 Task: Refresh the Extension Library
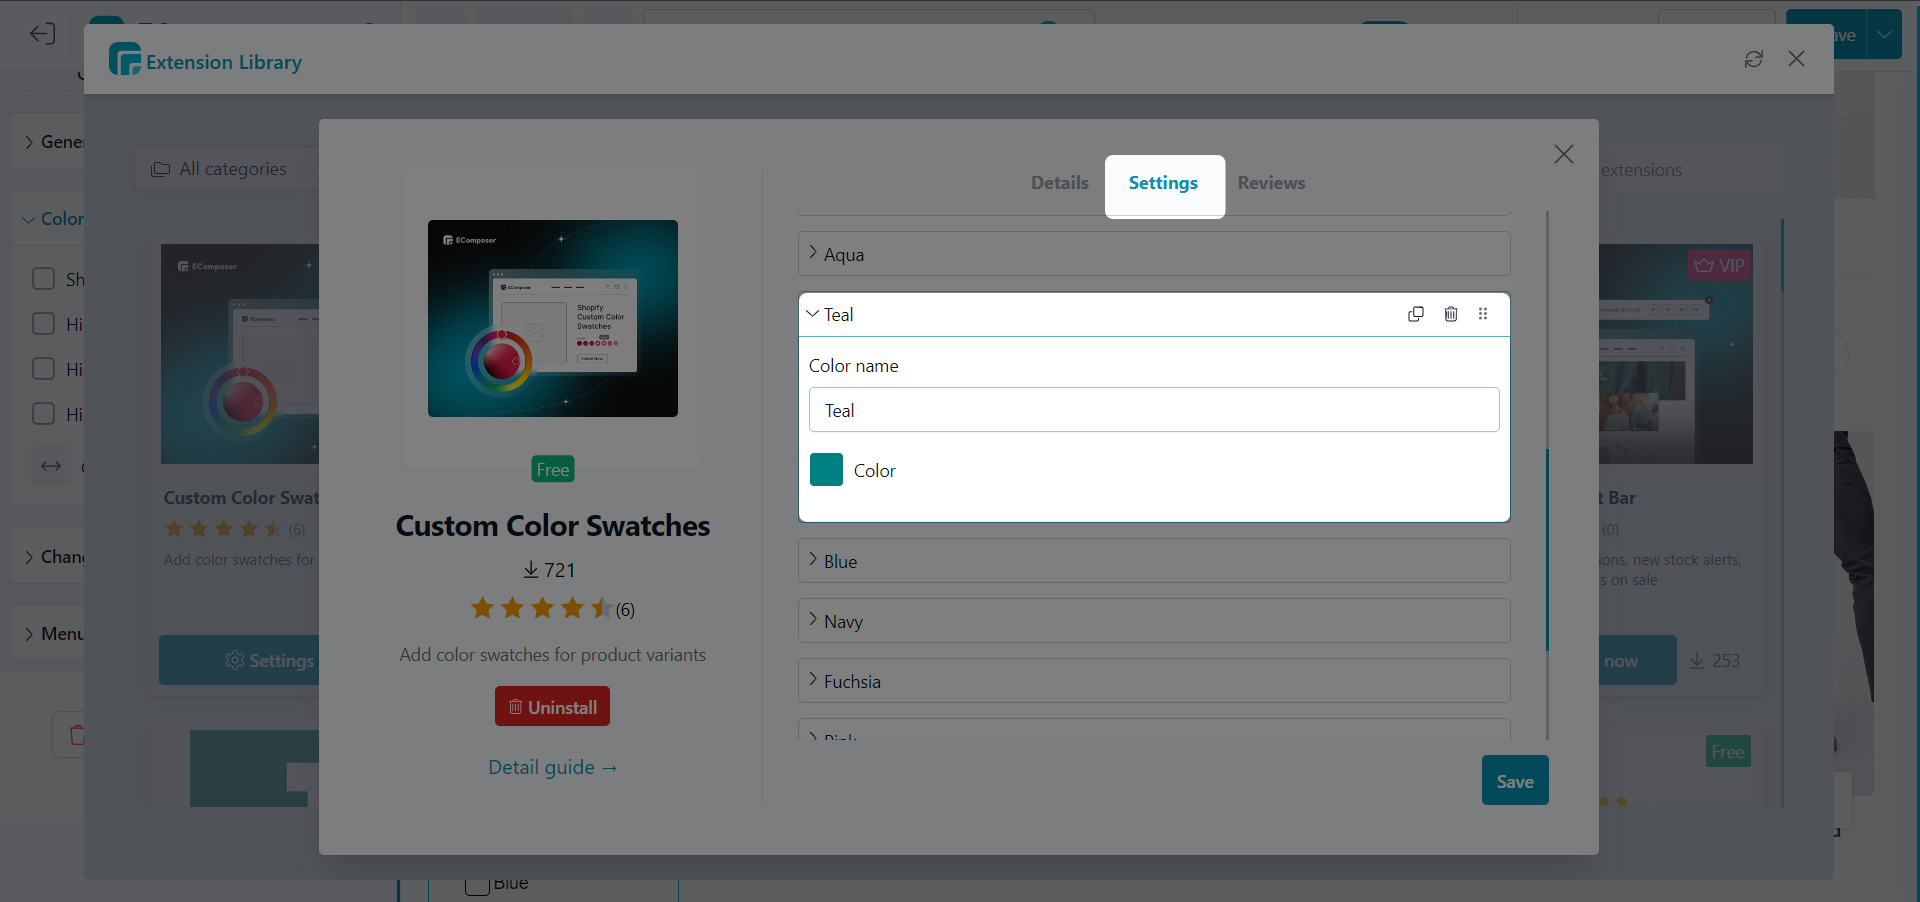tap(1754, 59)
